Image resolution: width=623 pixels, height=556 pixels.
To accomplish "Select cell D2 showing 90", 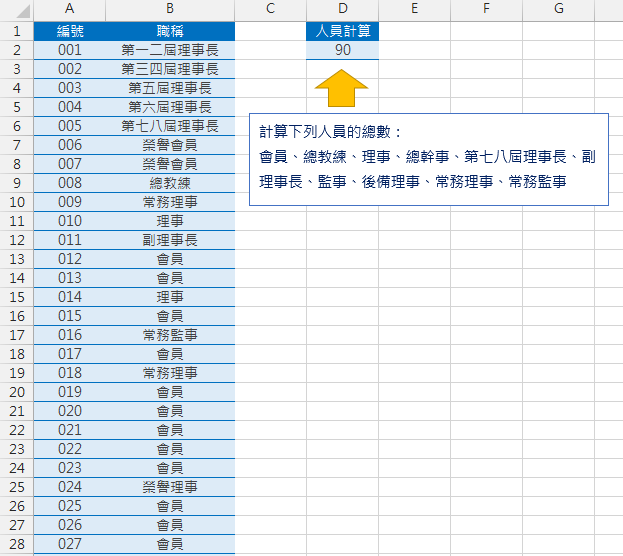I will pos(342,50).
